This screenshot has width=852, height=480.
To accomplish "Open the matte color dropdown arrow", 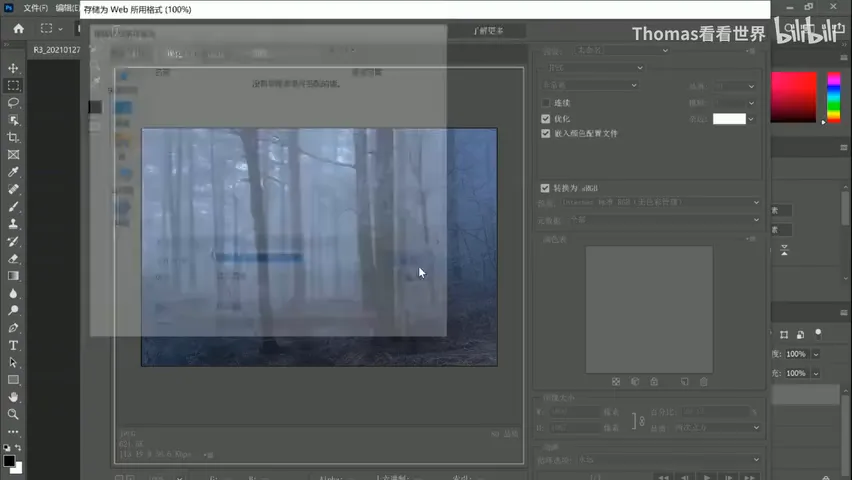I will (x=751, y=119).
